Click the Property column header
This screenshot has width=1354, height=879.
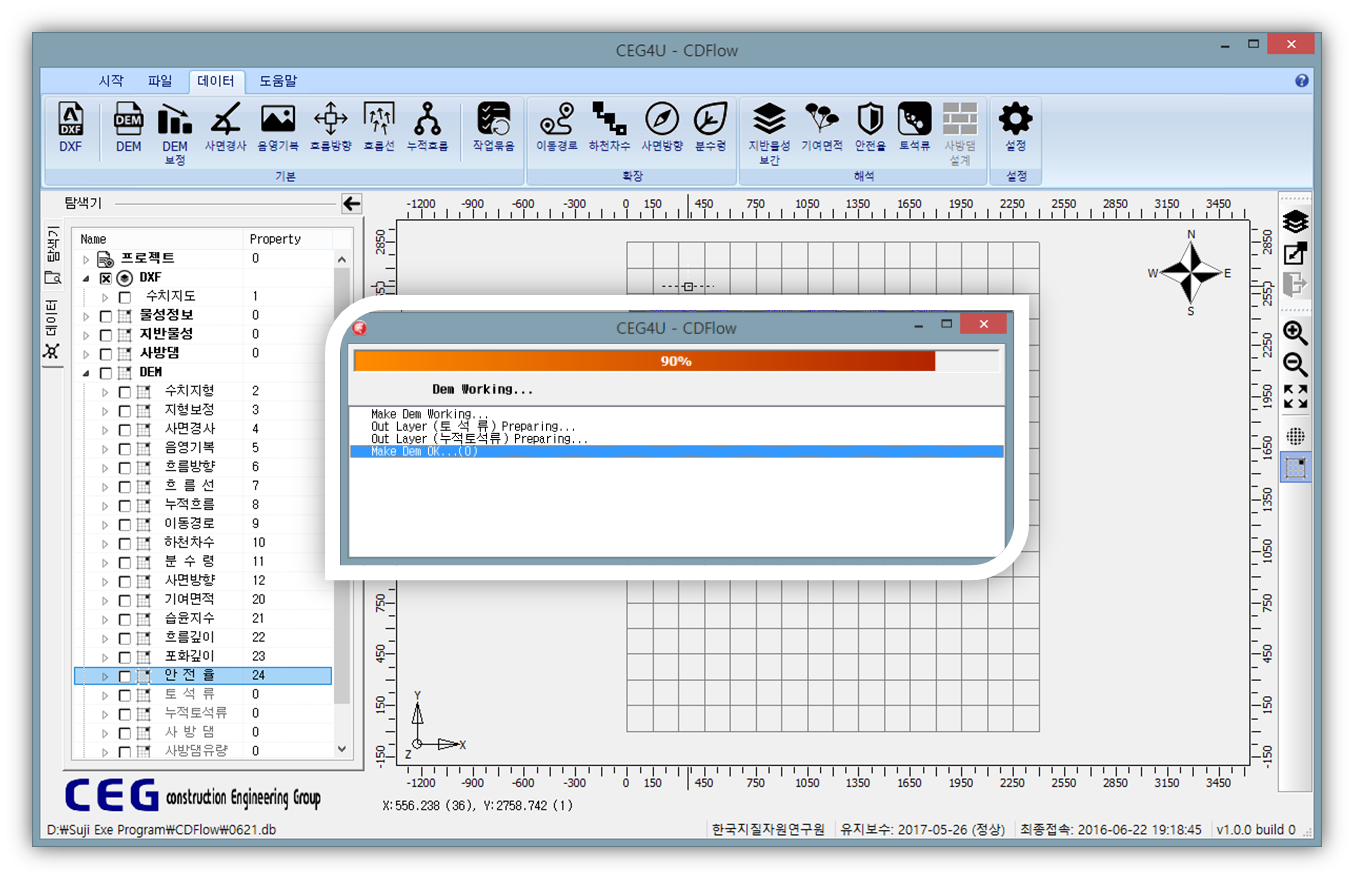pos(290,240)
